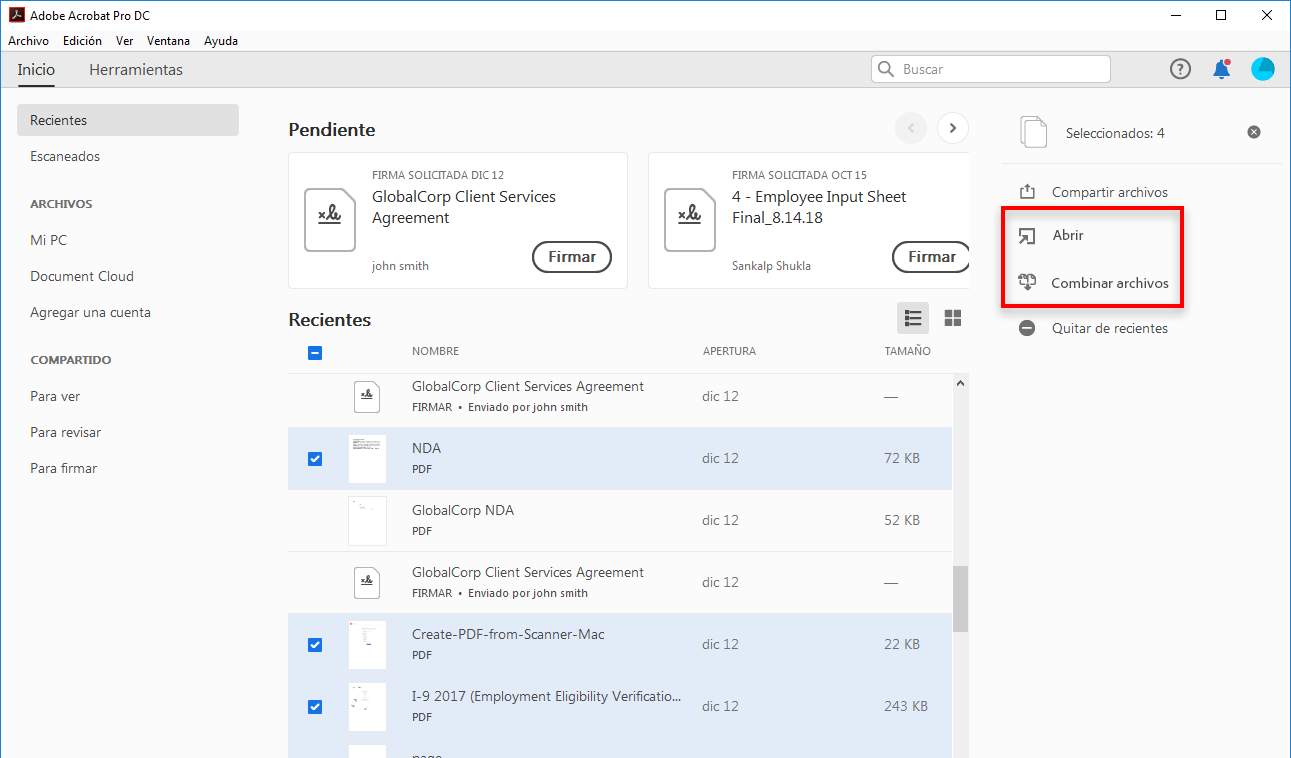Image resolution: width=1291 pixels, height=758 pixels.
Task: Switch to list view icon
Action: (x=913, y=318)
